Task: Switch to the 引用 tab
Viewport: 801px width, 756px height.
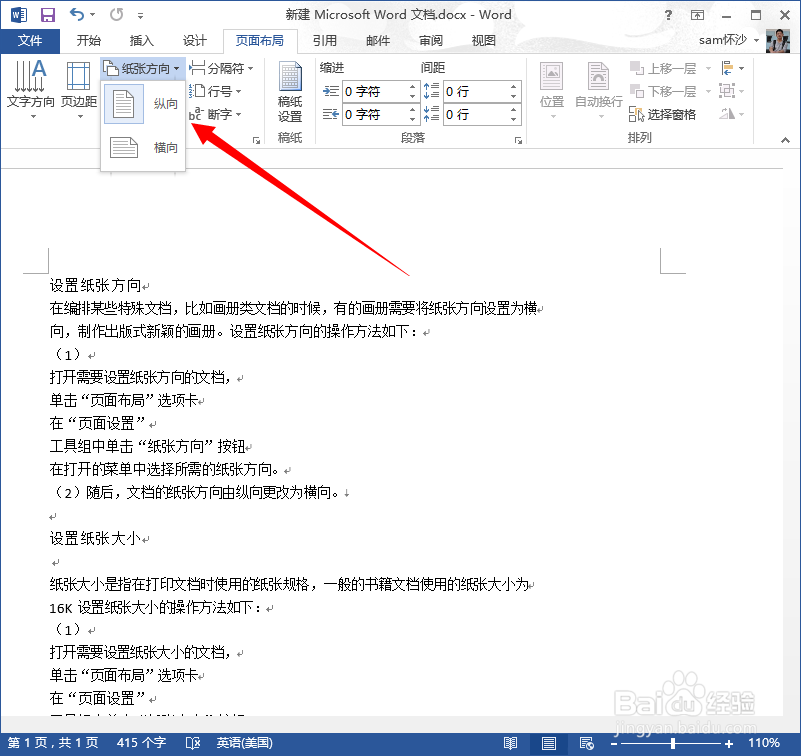Action: 325,40
